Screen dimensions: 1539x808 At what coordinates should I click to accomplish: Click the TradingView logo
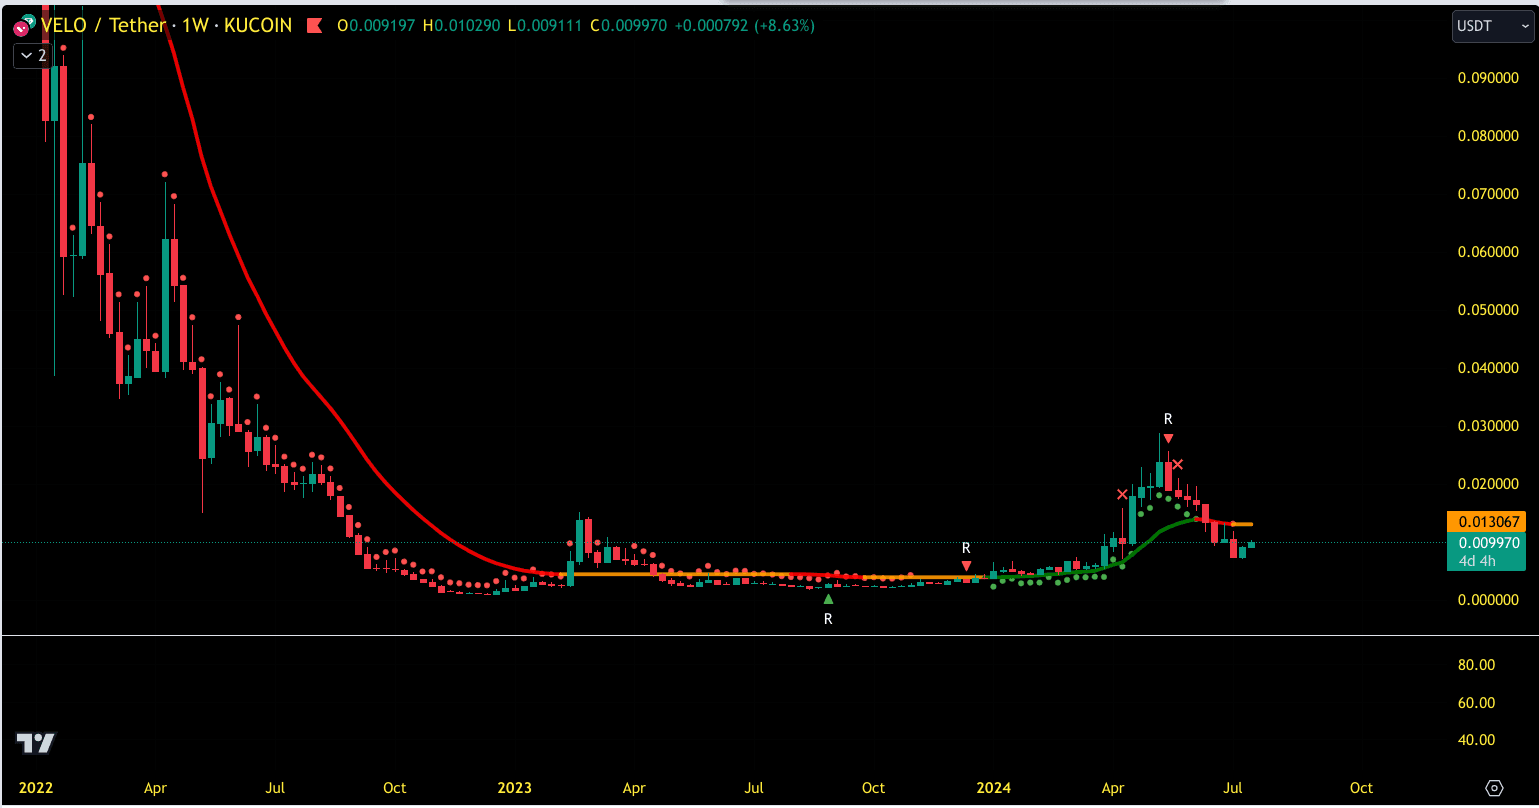coord(35,743)
